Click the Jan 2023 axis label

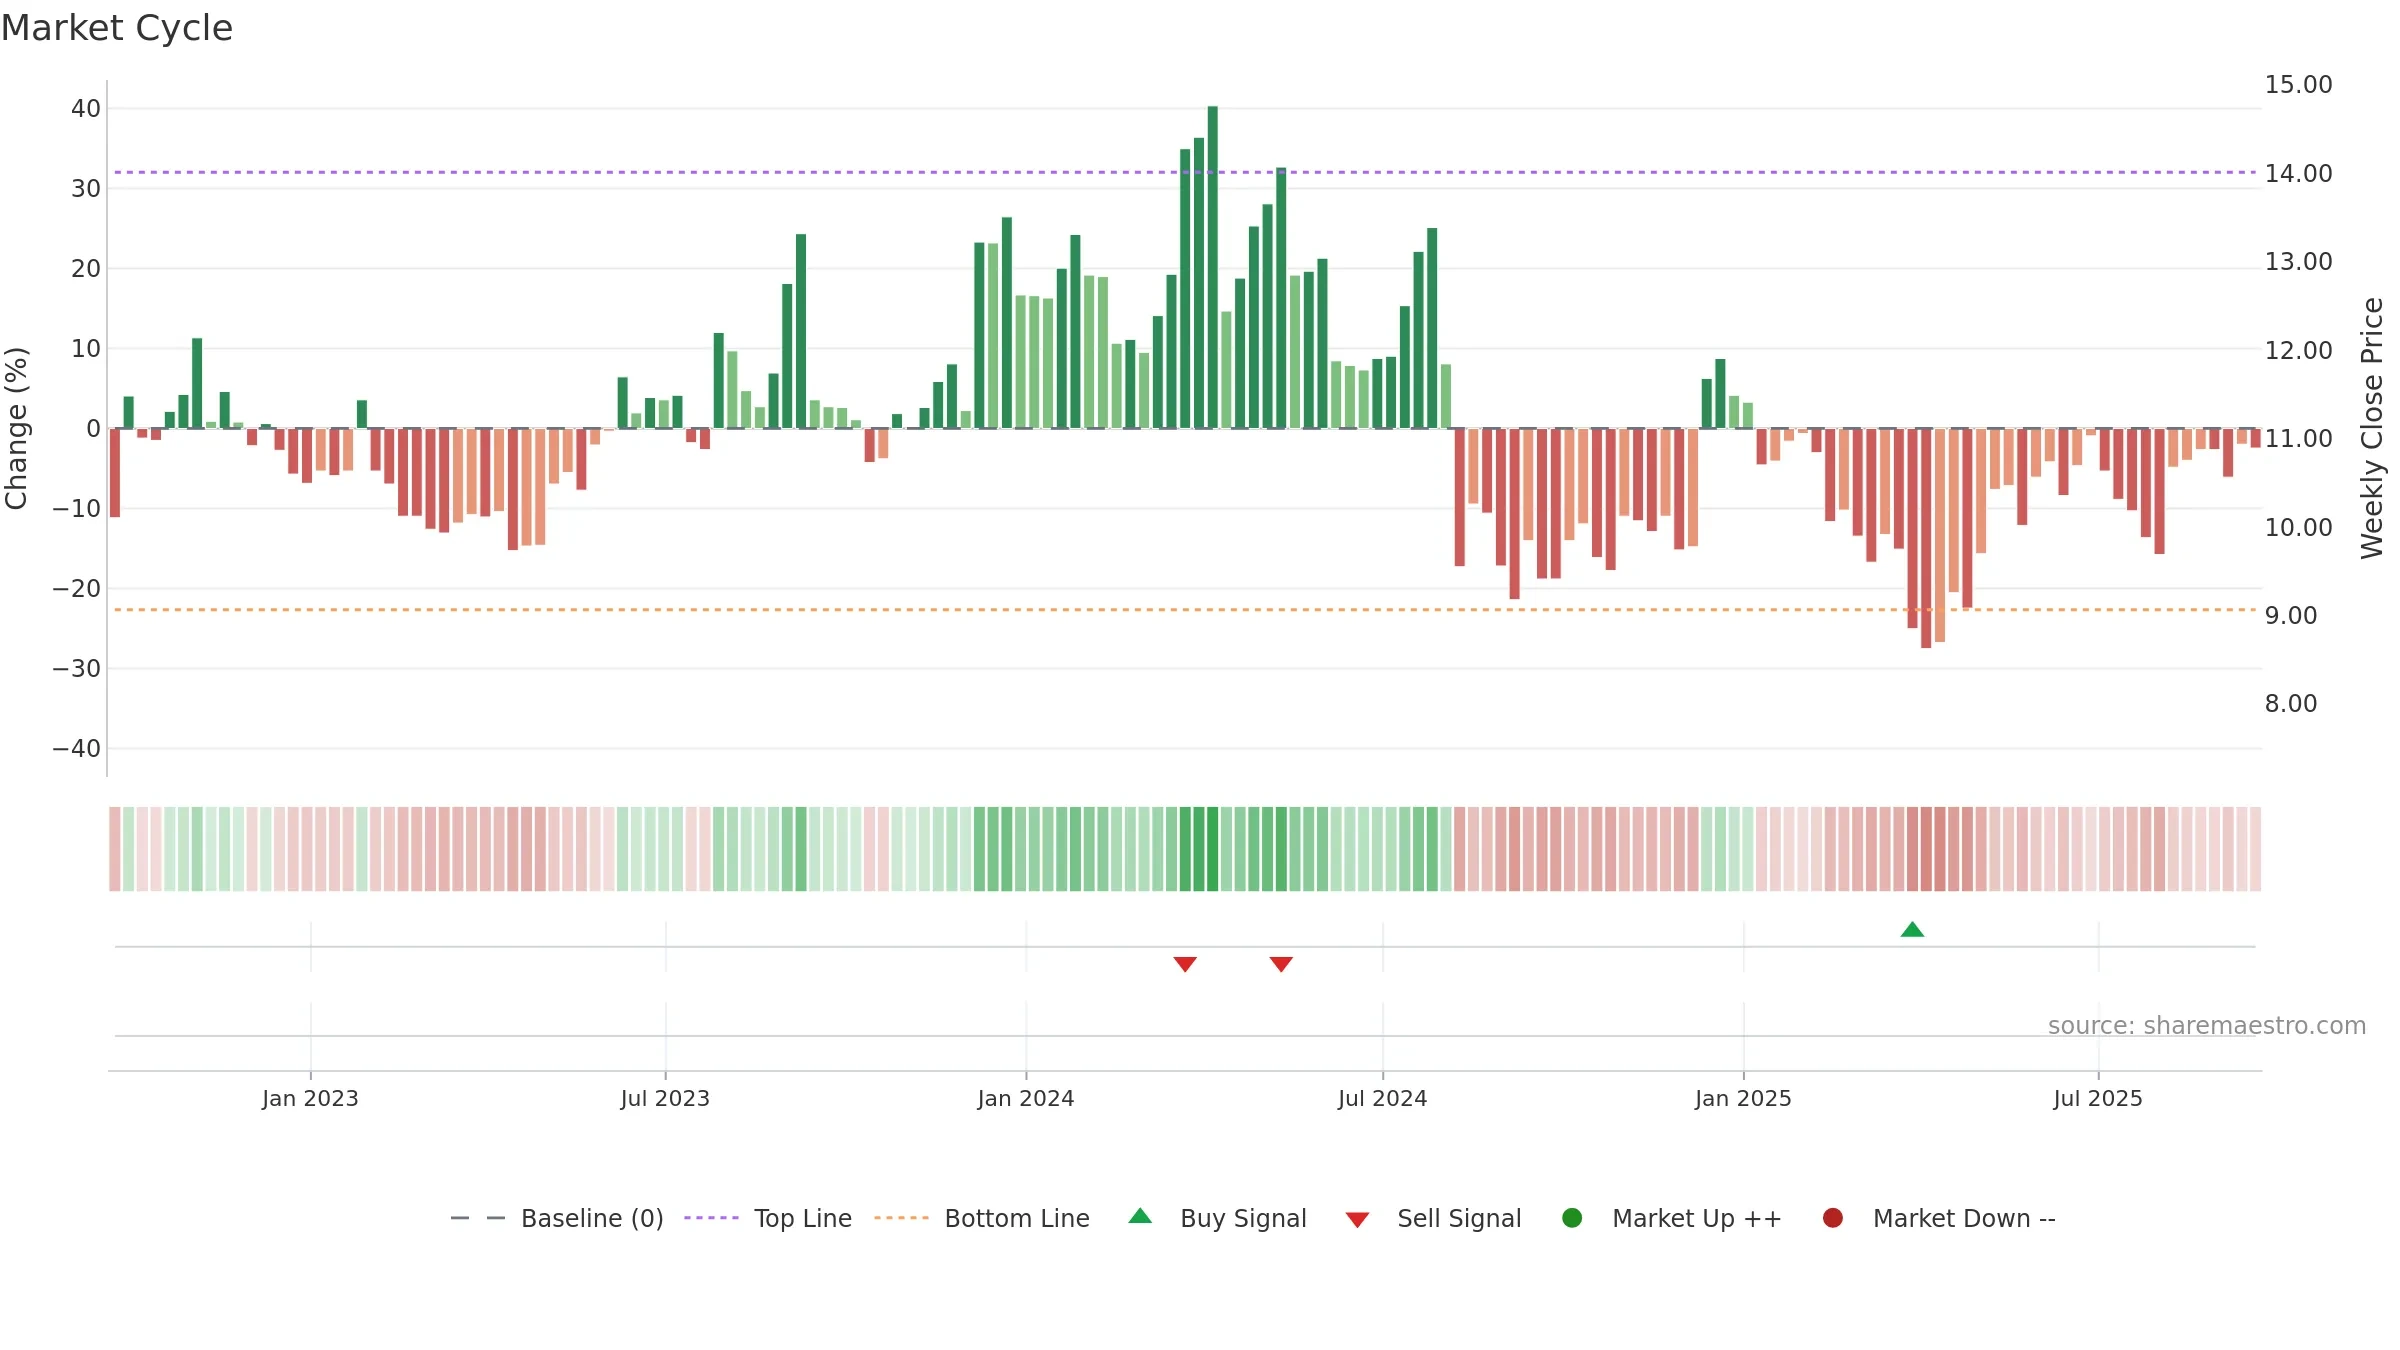point(310,1098)
